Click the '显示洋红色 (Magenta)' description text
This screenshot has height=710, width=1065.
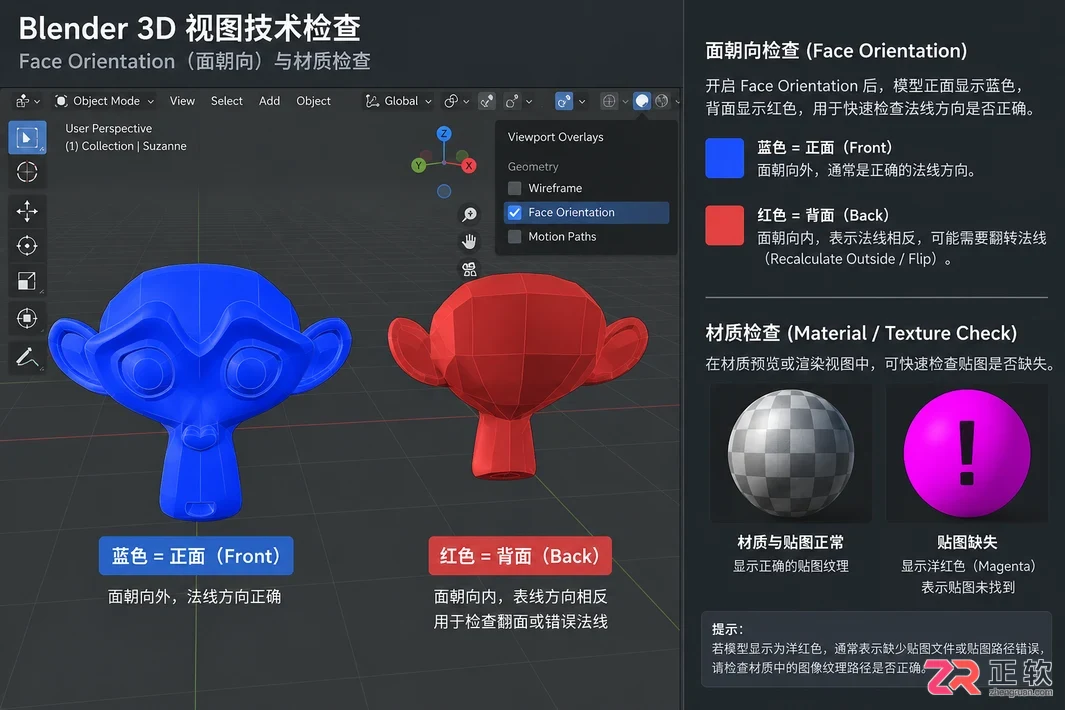[x=968, y=566]
